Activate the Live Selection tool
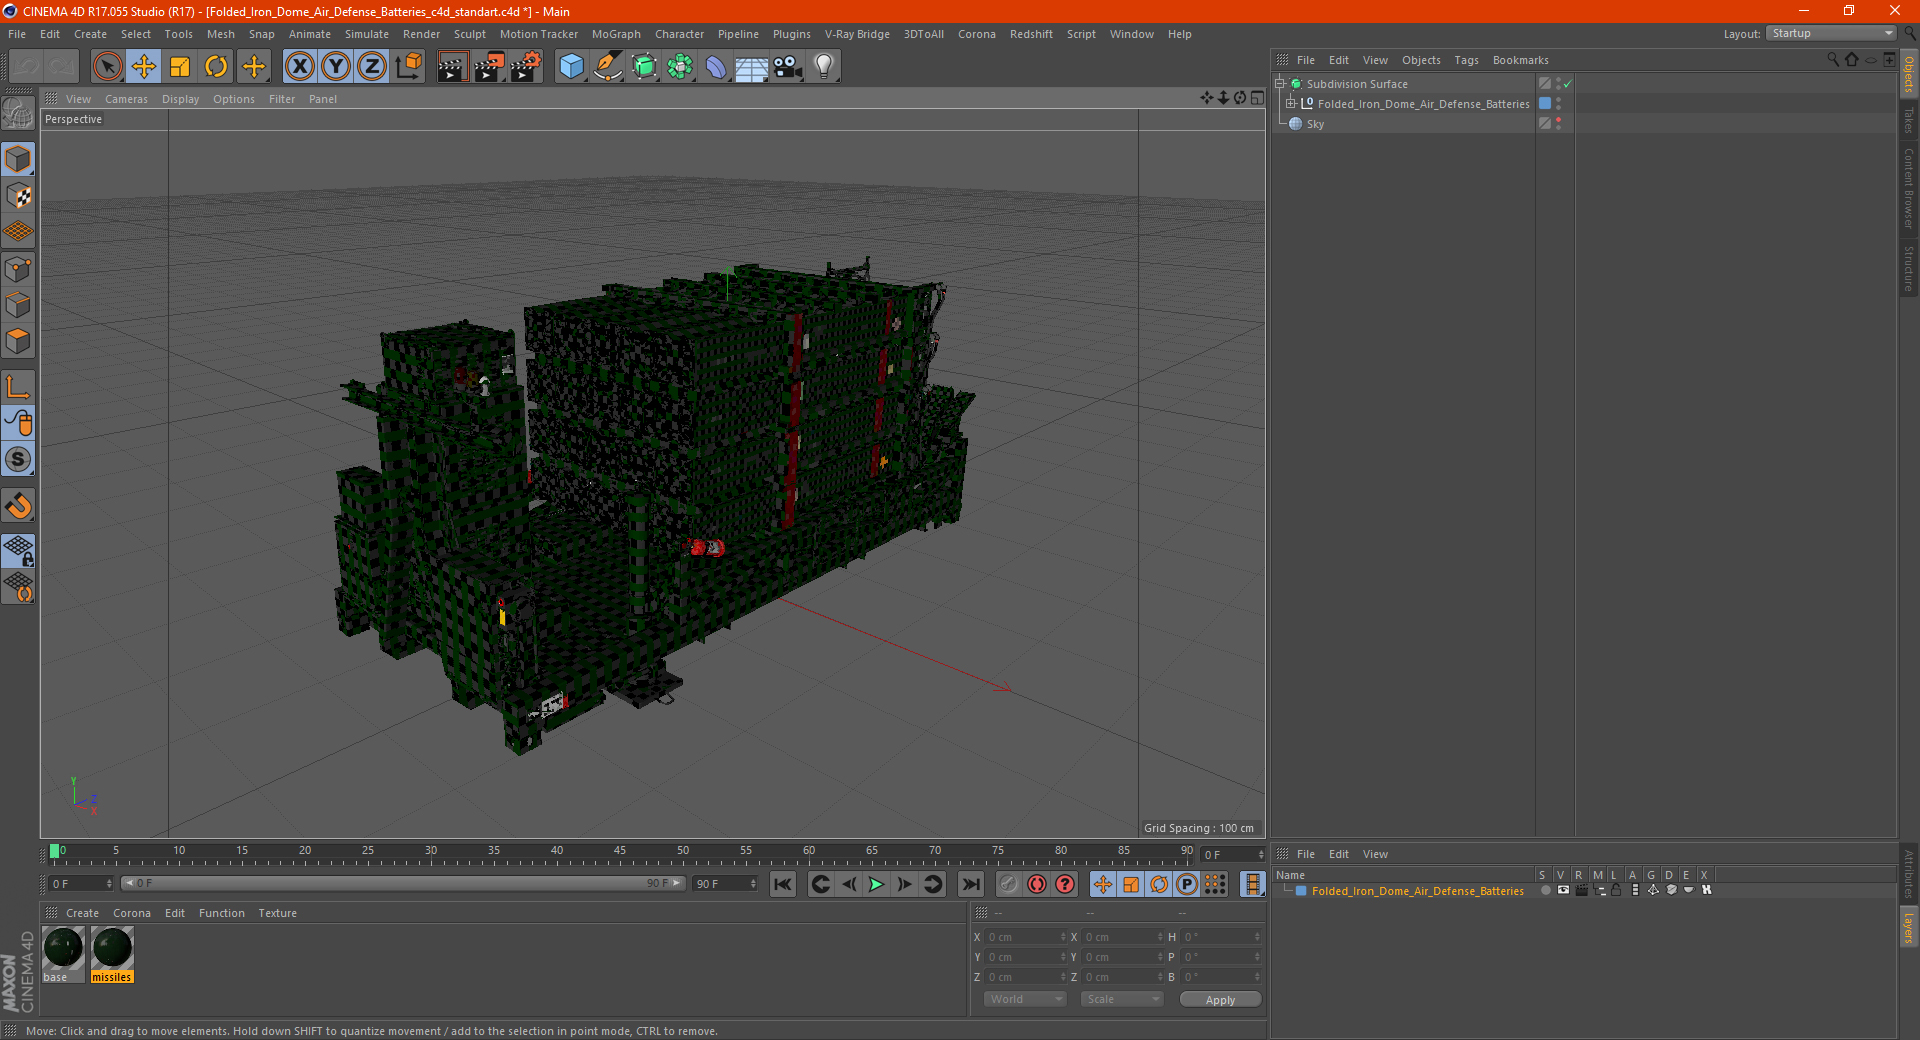 tap(107, 67)
